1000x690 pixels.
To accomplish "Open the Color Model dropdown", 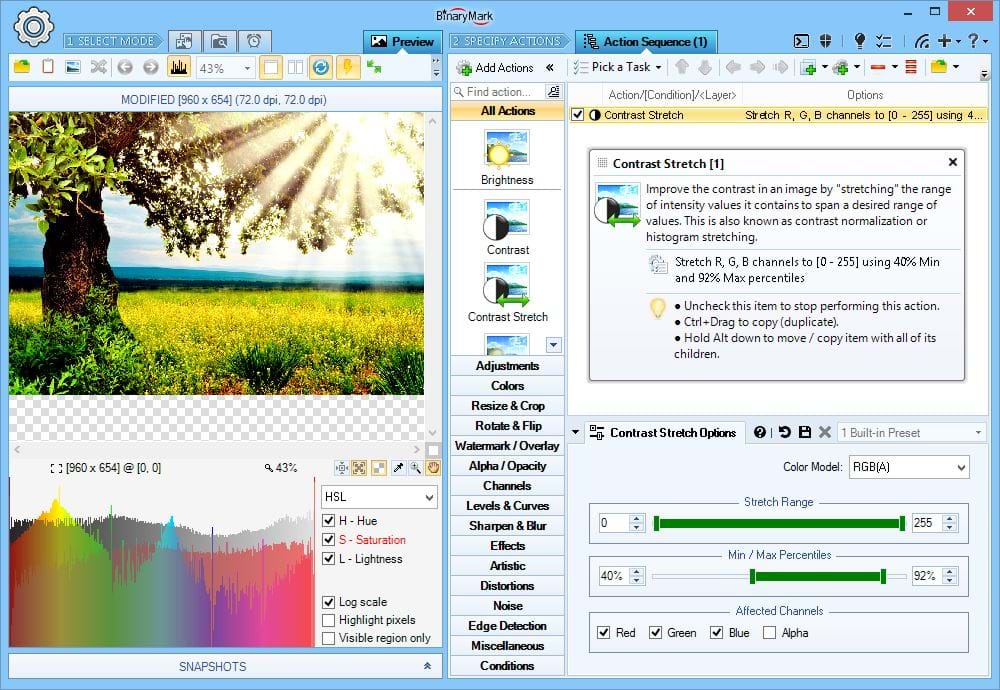I will point(908,467).
